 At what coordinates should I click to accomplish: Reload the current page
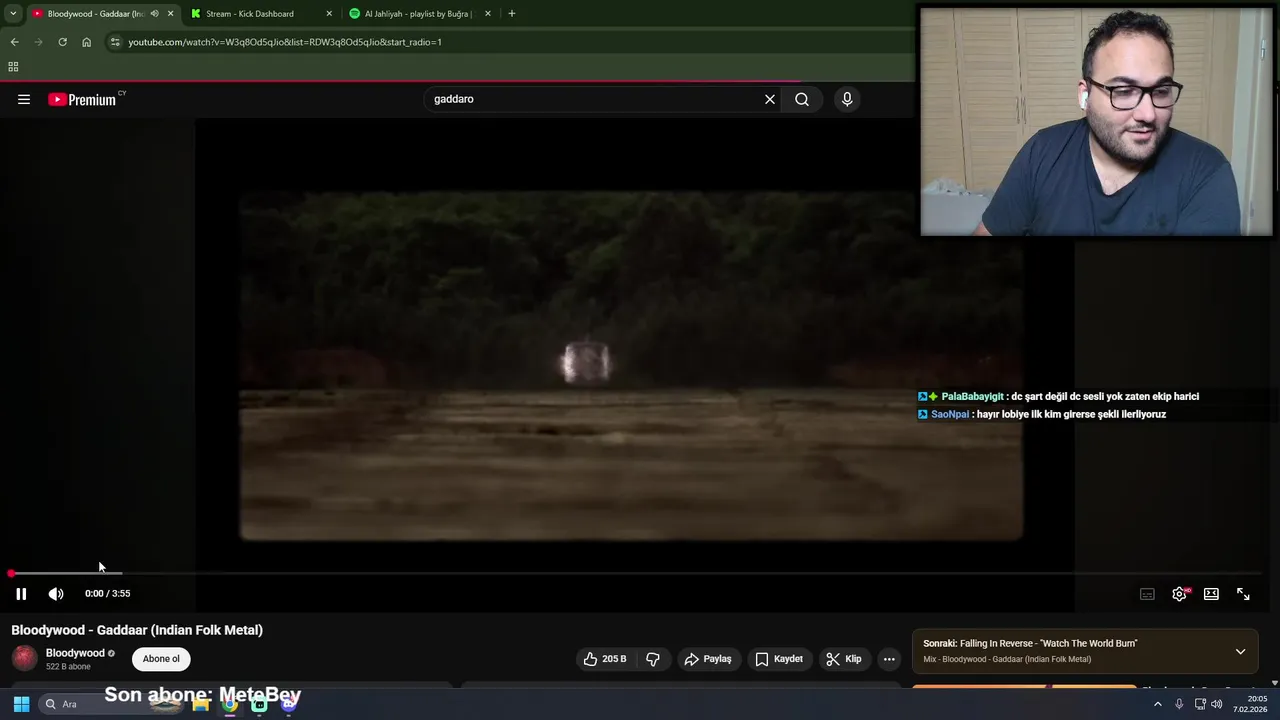tap(62, 42)
